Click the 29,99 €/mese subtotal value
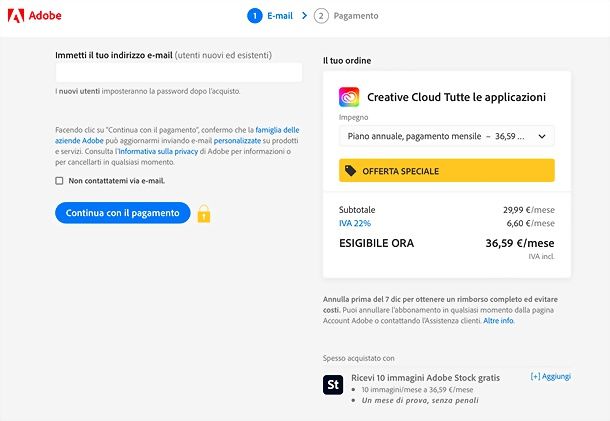The height and width of the screenshot is (421, 610). click(529, 210)
